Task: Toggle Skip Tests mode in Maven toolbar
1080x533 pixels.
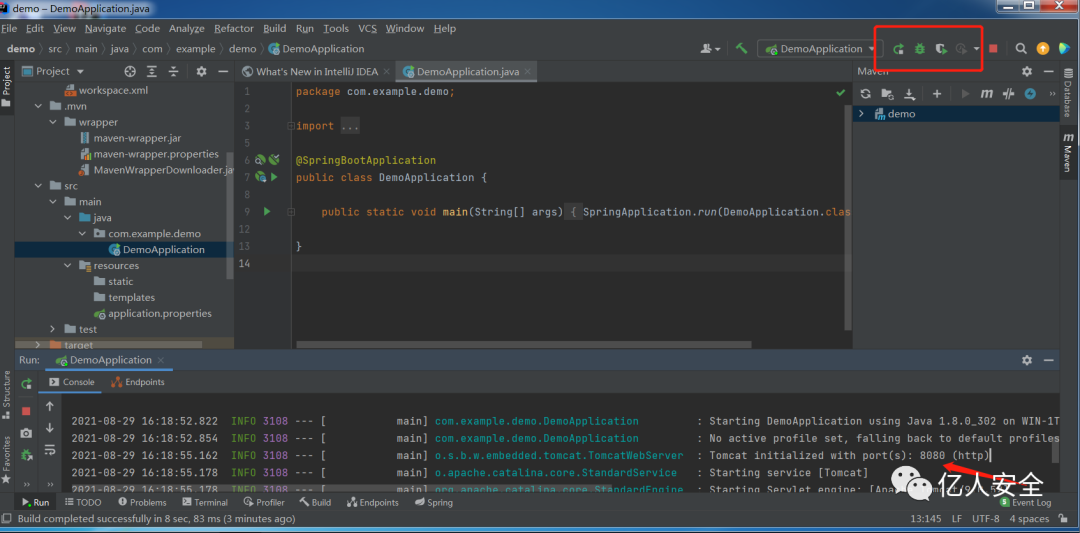Action: coord(1029,94)
